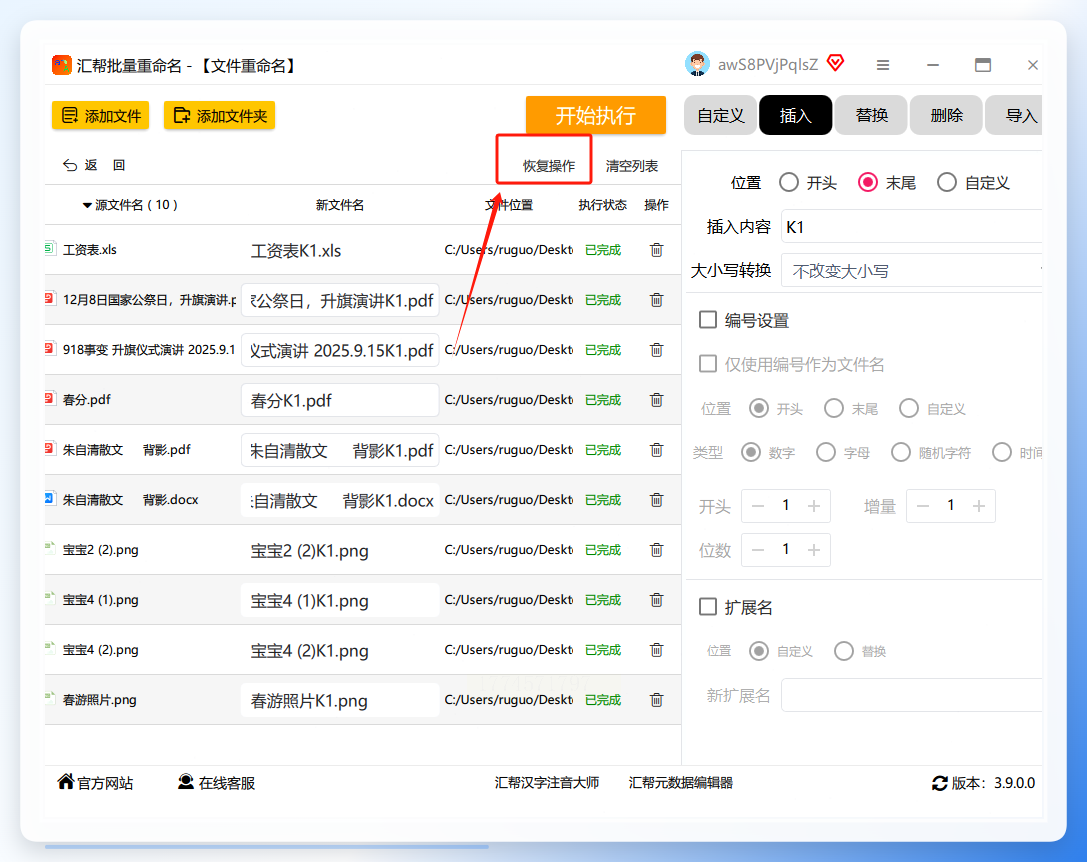Remove 宝宝4 (2).png with trash icon
The image size is (1087, 862).
pyautogui.click(x=656, y=650)
